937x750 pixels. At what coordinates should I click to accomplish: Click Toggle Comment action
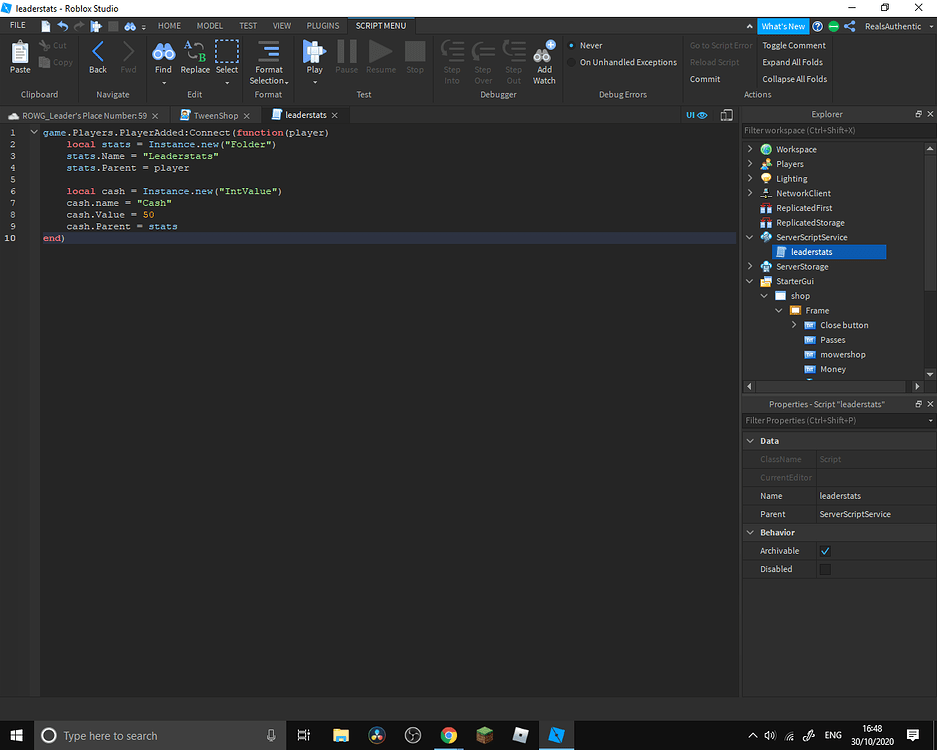[x=794, y=45]
